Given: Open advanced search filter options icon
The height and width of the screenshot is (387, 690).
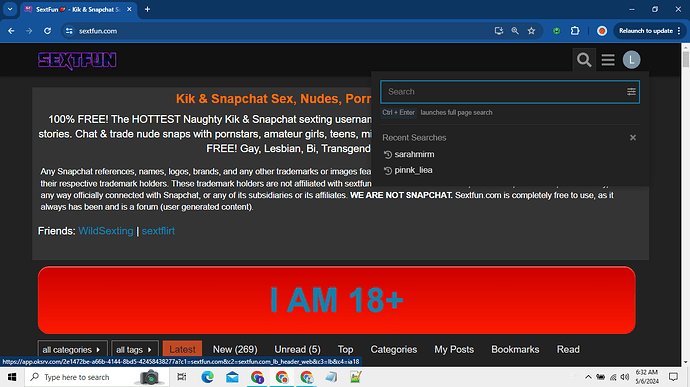Looking at the screenshot, I should 631,92.
